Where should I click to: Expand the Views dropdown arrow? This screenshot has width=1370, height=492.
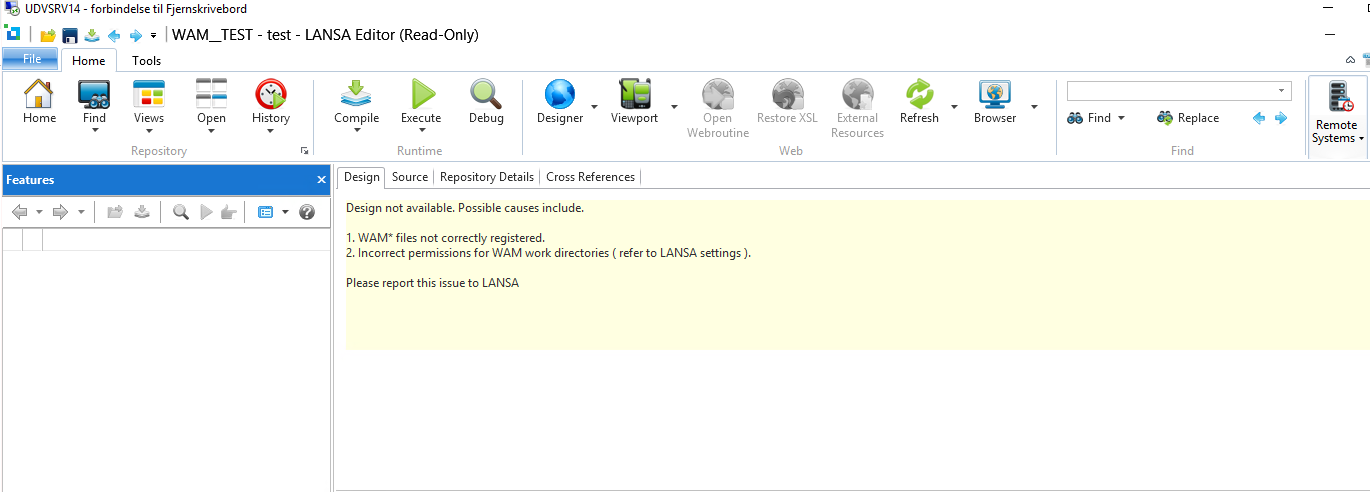pos(149,131)
